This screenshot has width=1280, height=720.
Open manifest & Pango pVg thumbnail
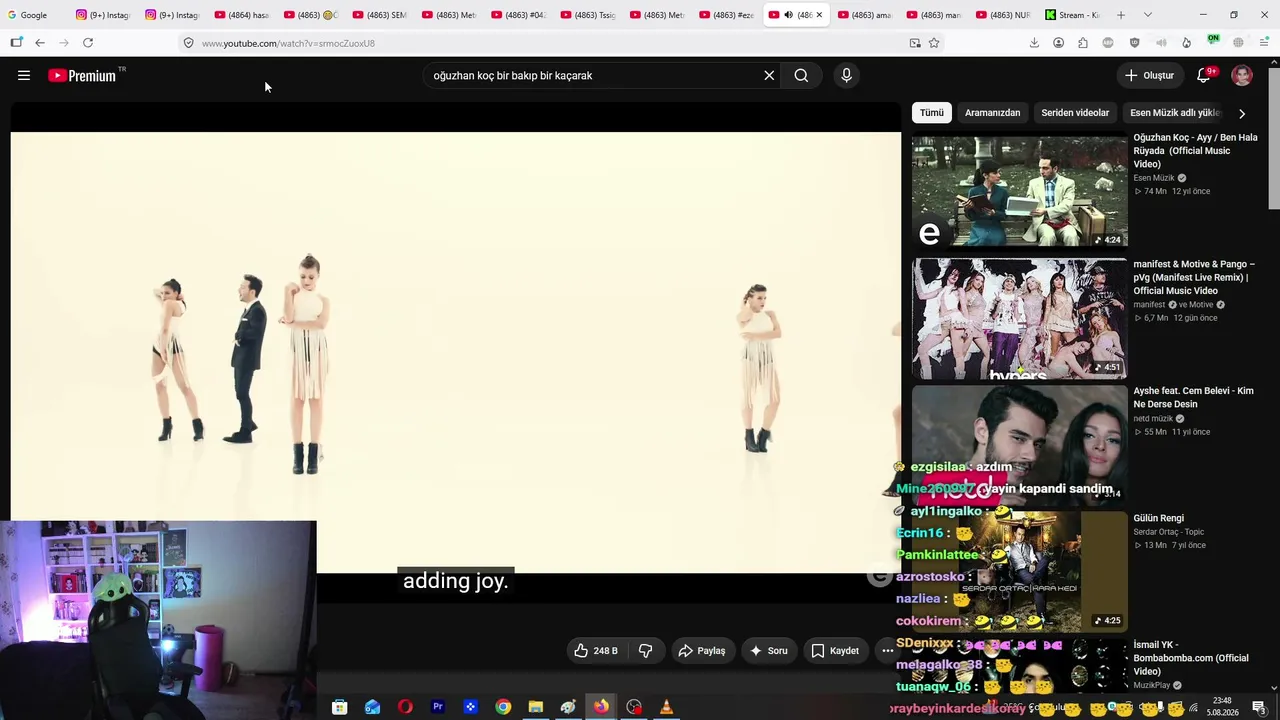coord(1019,319)
